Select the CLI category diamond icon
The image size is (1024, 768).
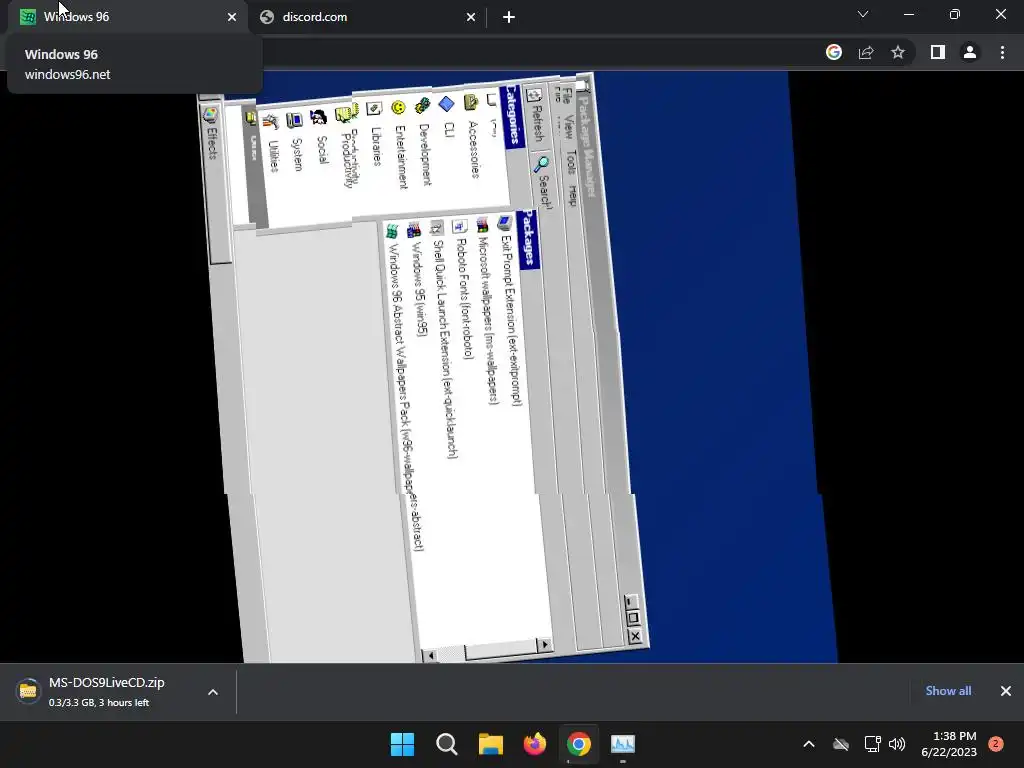tap(447, 104)
